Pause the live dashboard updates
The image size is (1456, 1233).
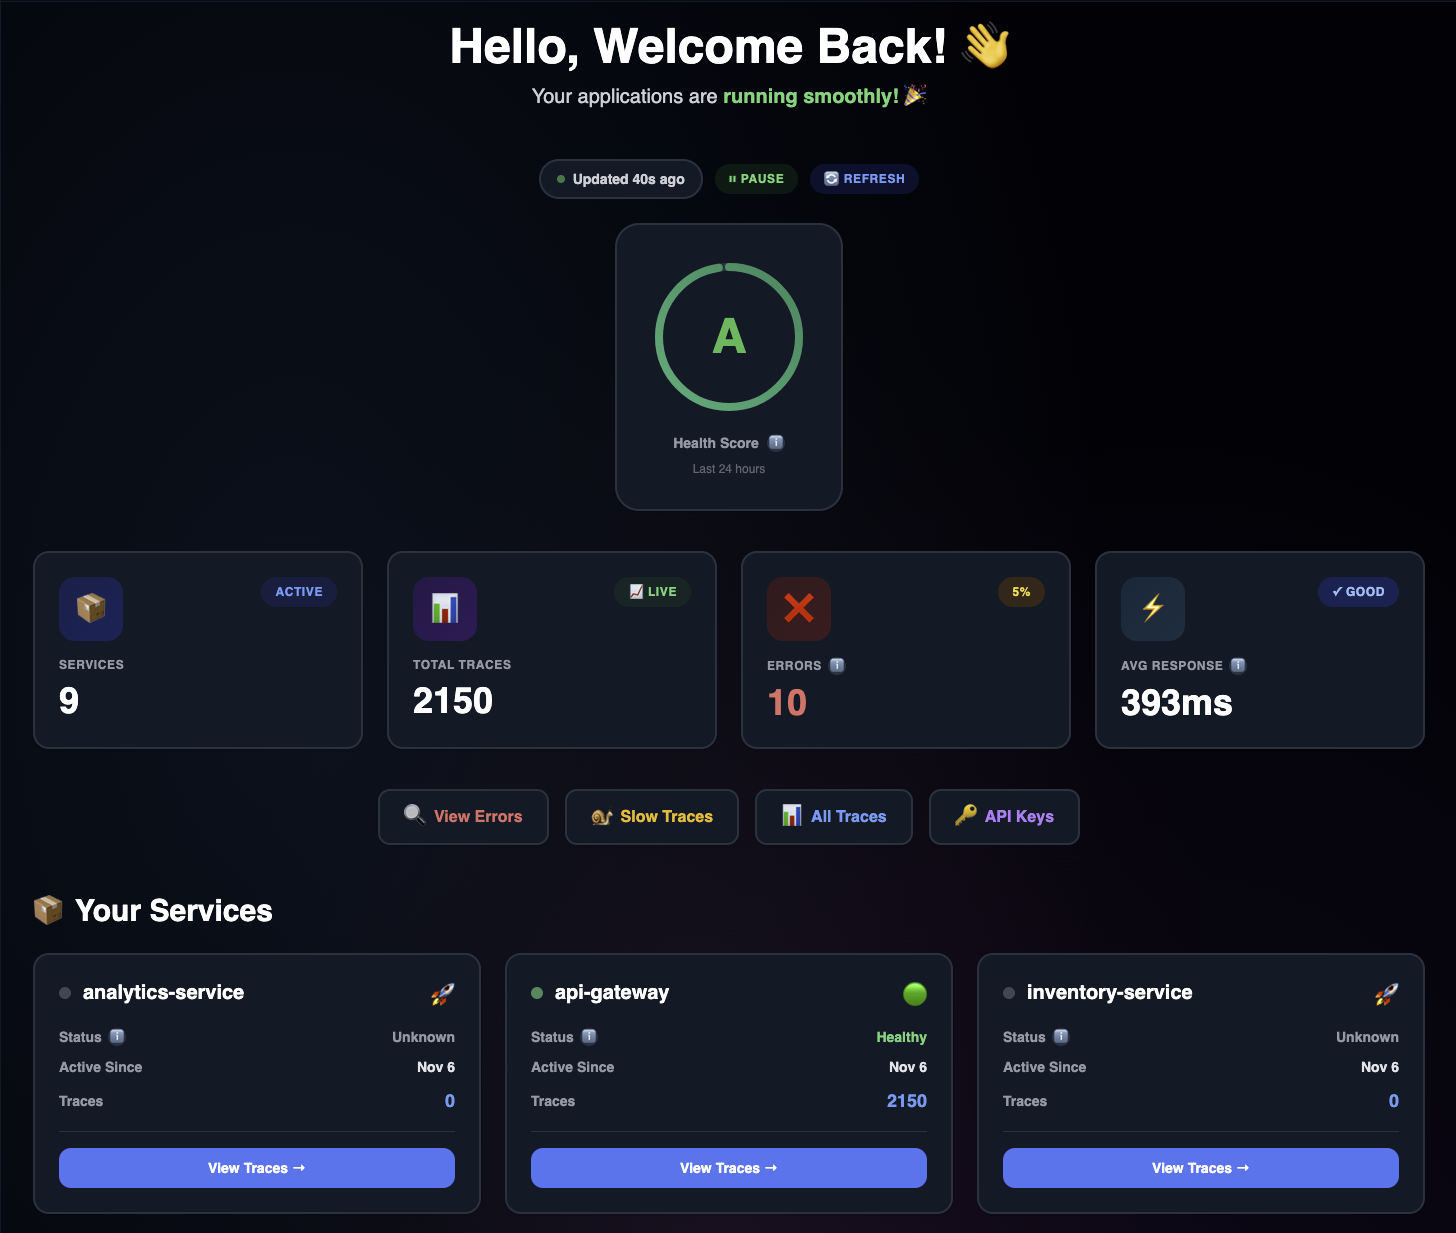756,178
